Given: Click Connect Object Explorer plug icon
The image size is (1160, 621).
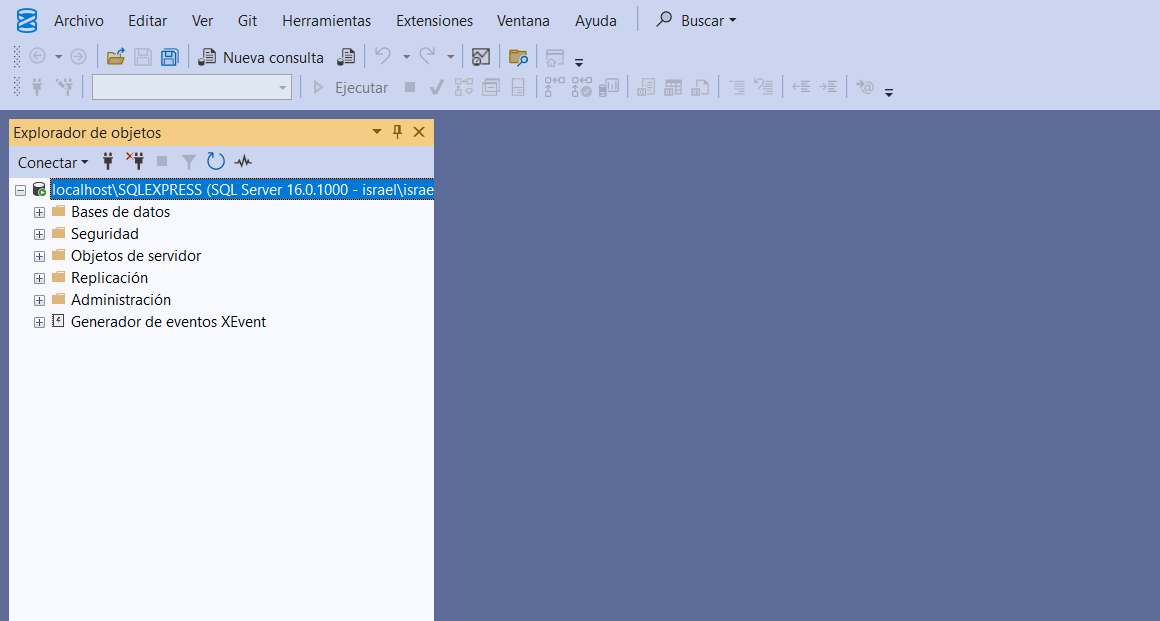Looking at the screenshot, I should tap(108, 161).
